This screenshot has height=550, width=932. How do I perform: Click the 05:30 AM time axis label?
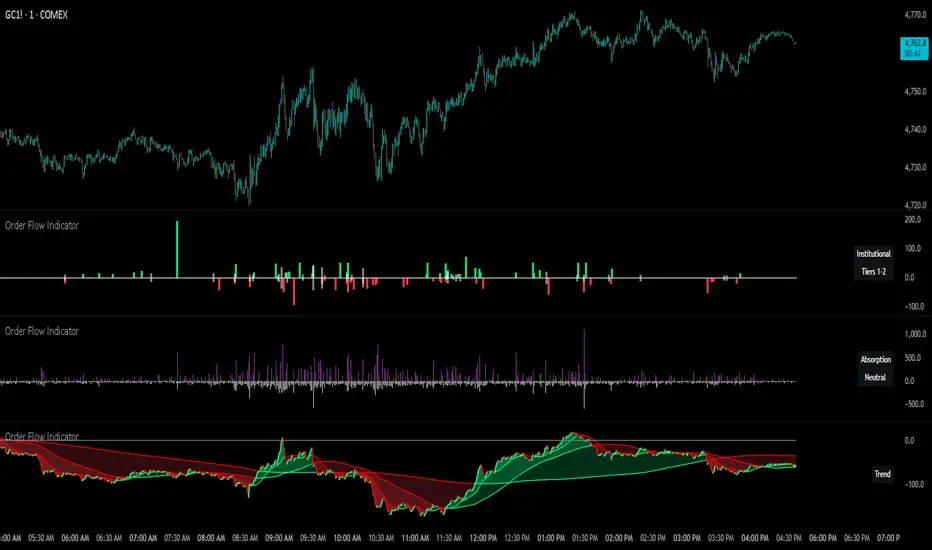(x=41, y=538)
